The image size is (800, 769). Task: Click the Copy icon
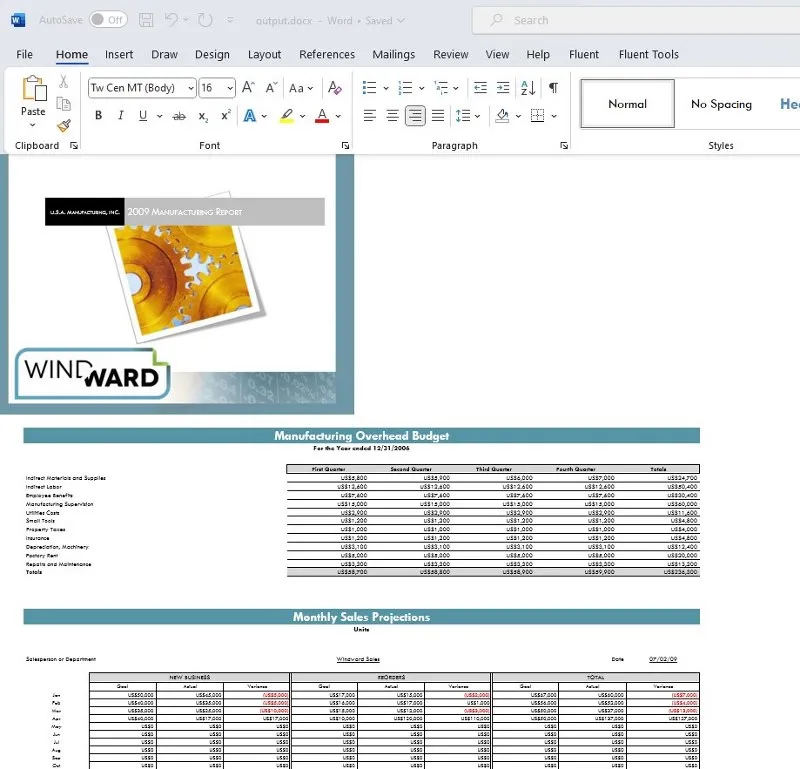click(x=64, y=104)
